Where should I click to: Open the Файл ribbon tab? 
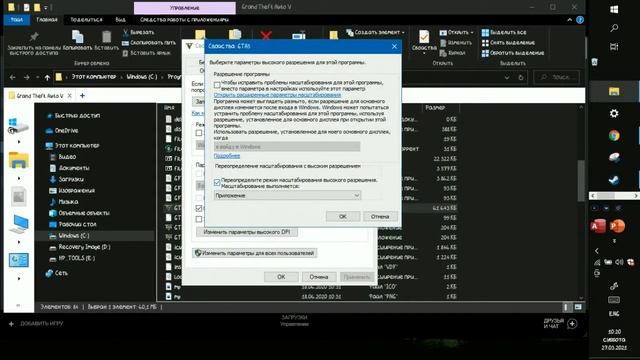(17, 20)
